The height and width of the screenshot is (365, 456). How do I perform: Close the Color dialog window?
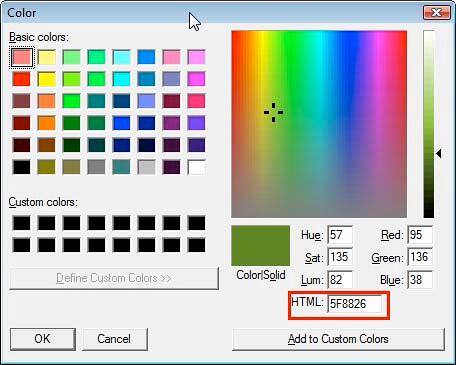pyautogui.click(x=436, y=13)
